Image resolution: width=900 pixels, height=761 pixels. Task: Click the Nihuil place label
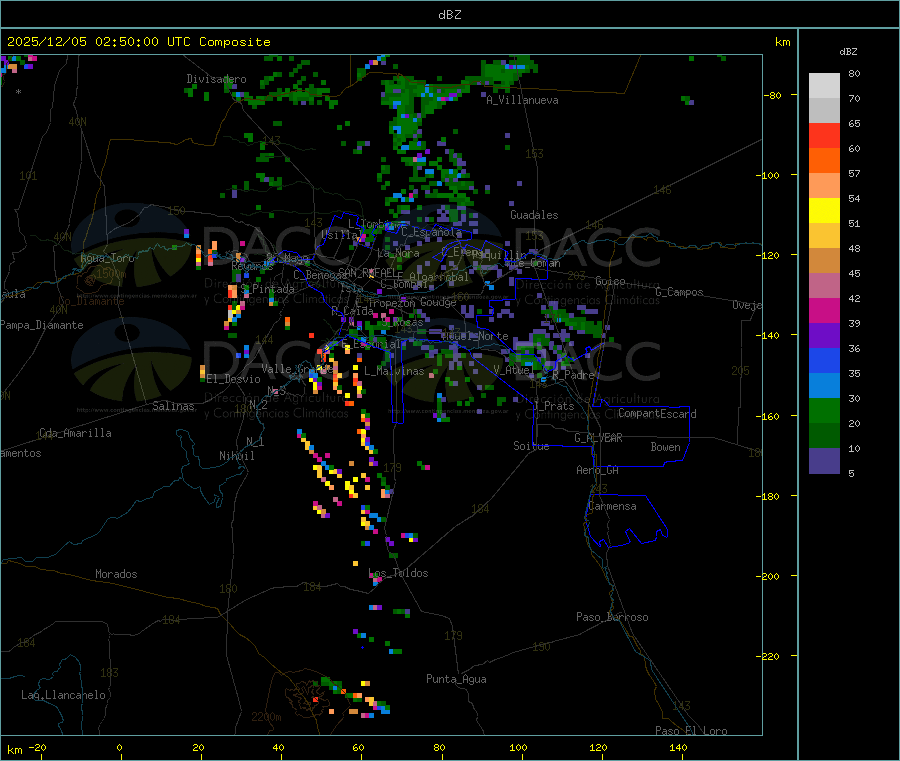coord(236,456)
